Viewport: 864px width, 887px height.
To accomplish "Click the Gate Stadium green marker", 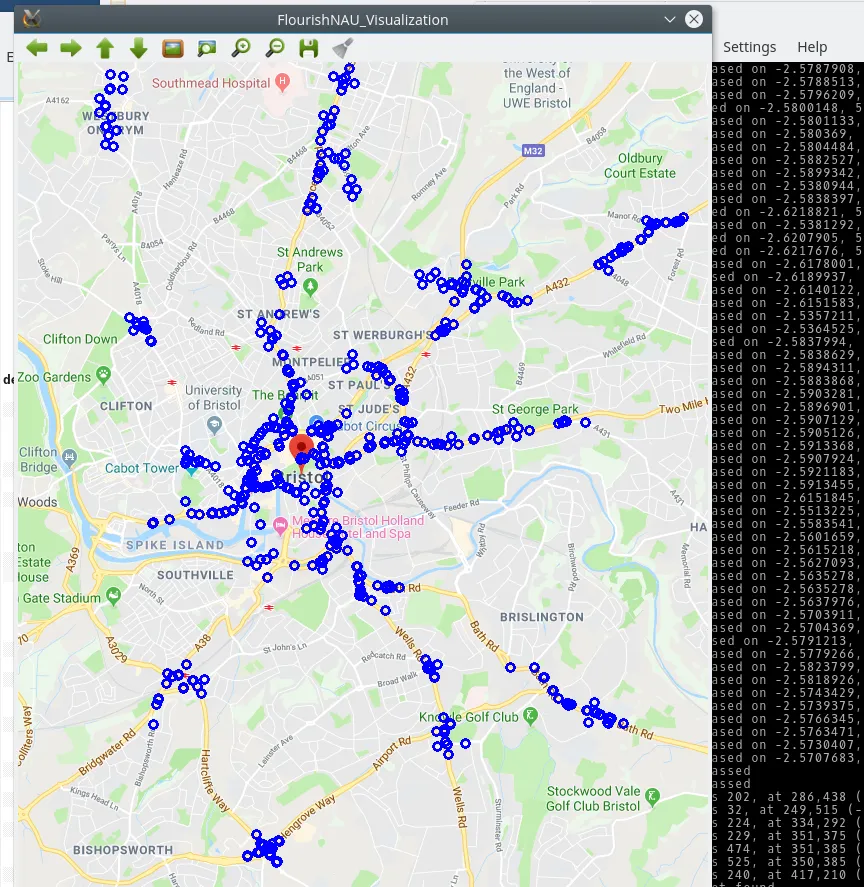I will click(x=114, y=596).
